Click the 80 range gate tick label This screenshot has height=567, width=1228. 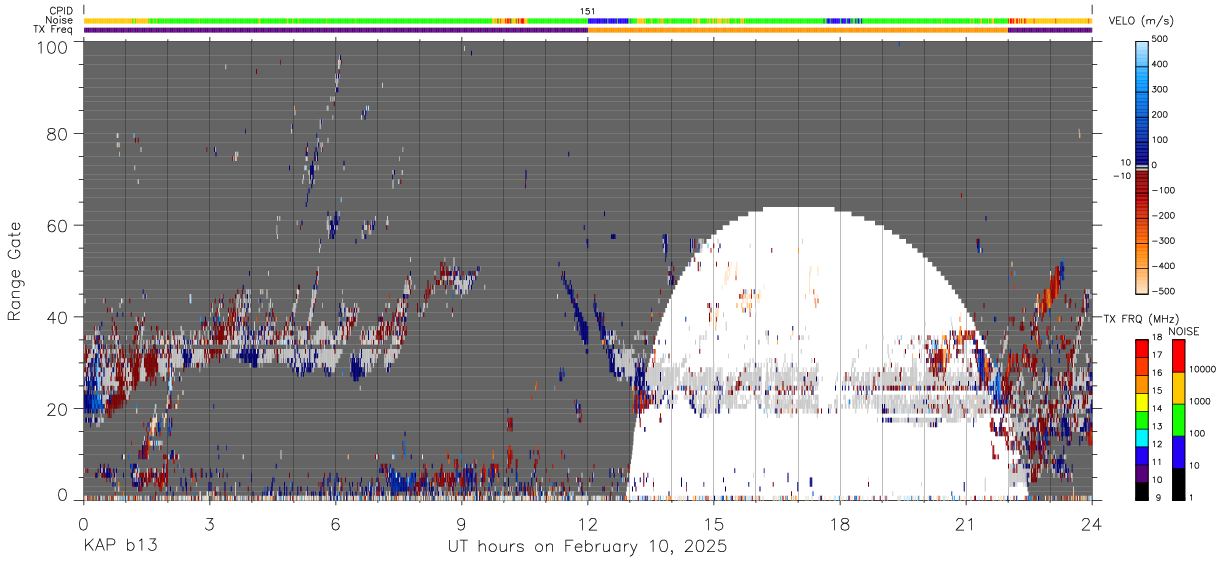[x=57, y=134]
